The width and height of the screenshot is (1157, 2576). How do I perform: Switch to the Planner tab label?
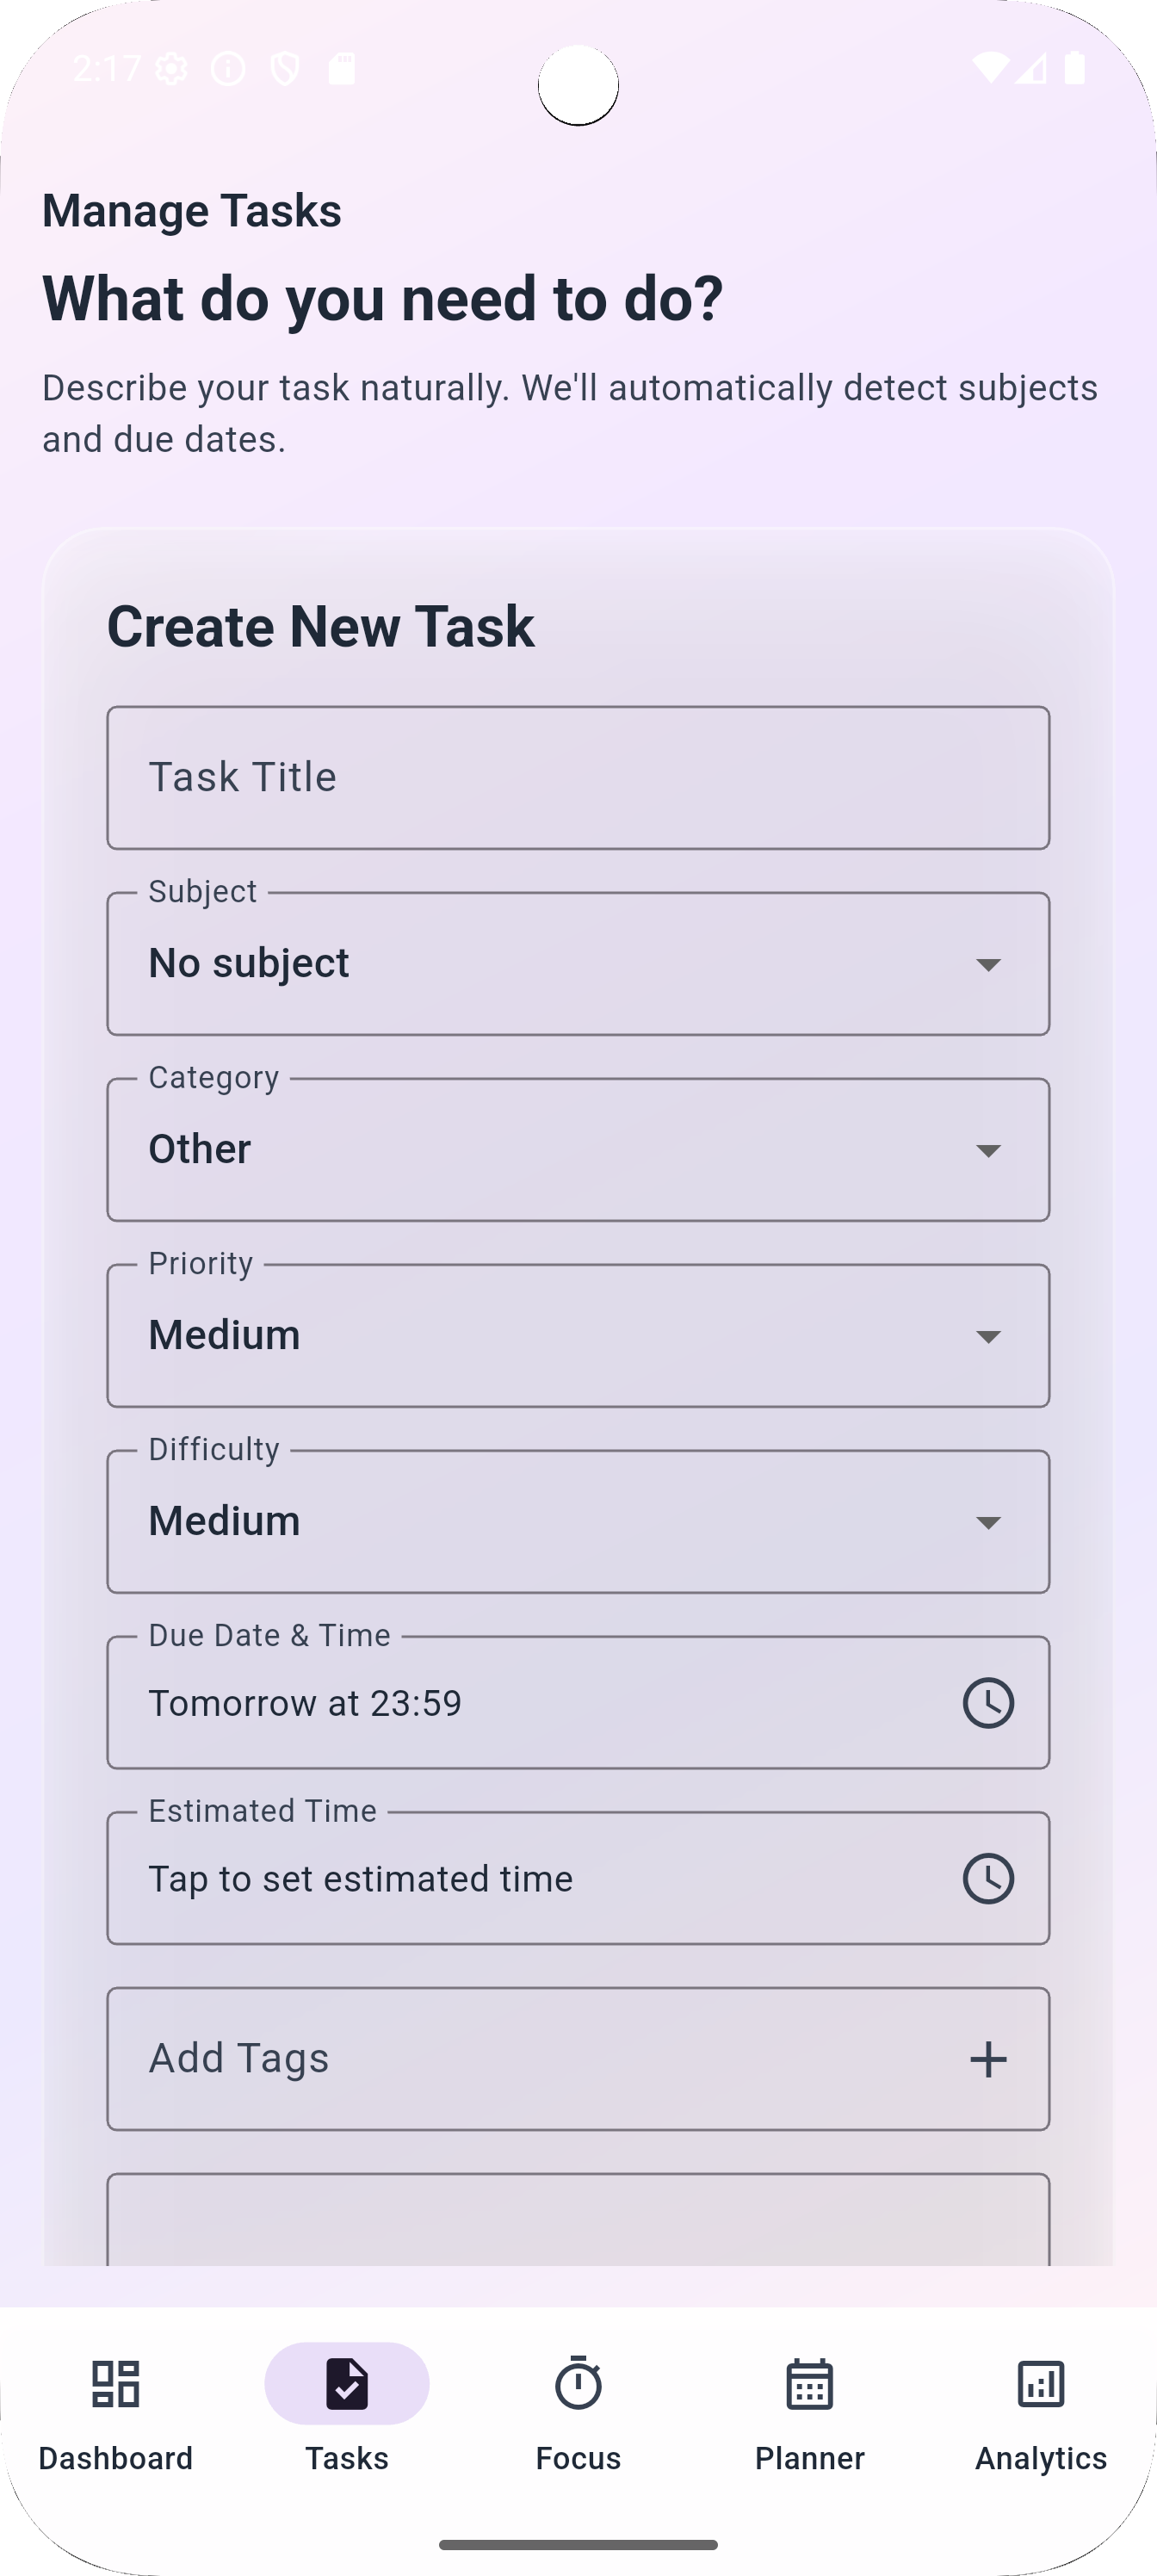[x=809, y=2458]
